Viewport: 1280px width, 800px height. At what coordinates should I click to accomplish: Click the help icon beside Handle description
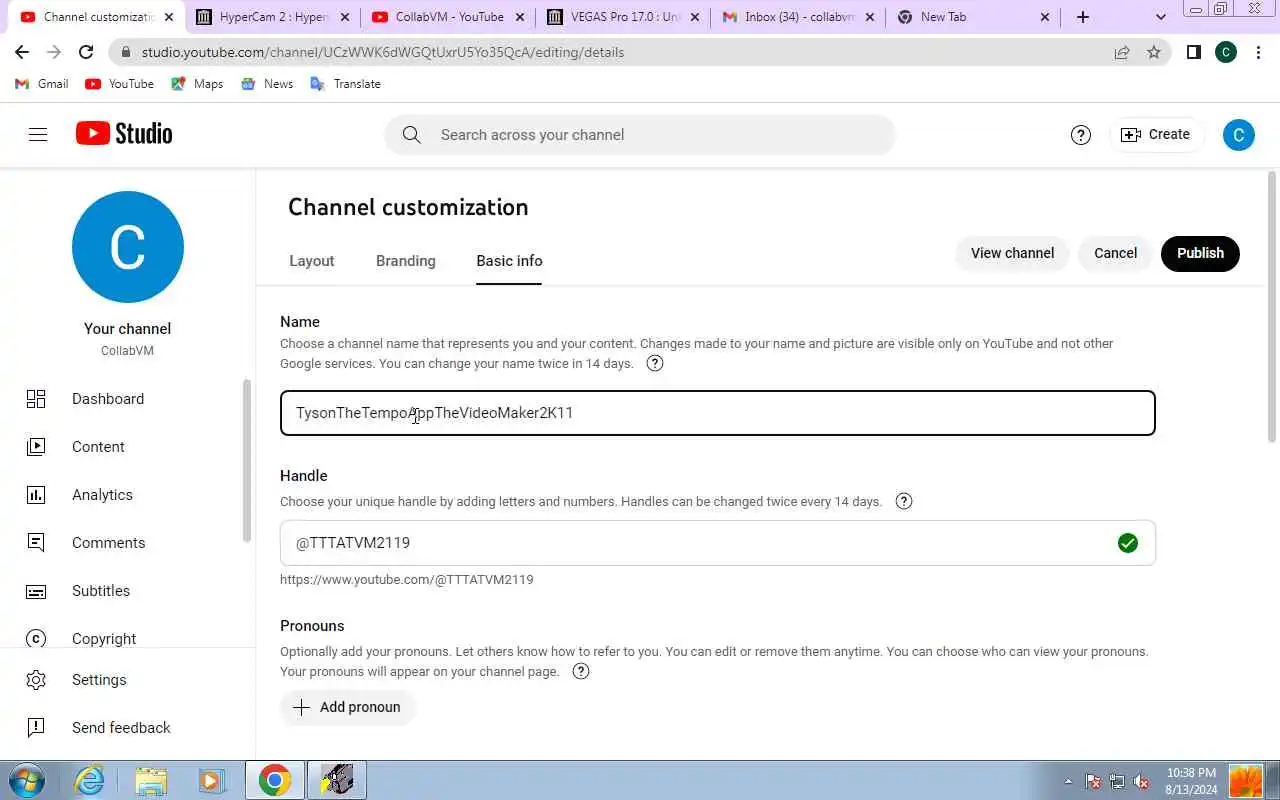point(904,501)
